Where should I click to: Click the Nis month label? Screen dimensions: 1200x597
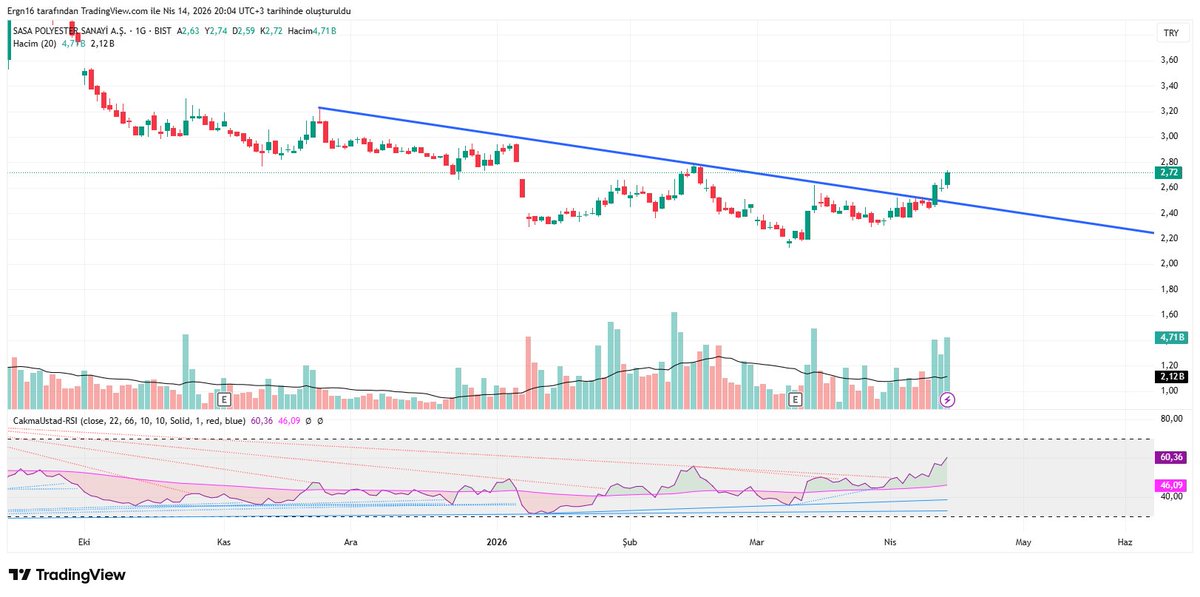(x=890, y=542)
